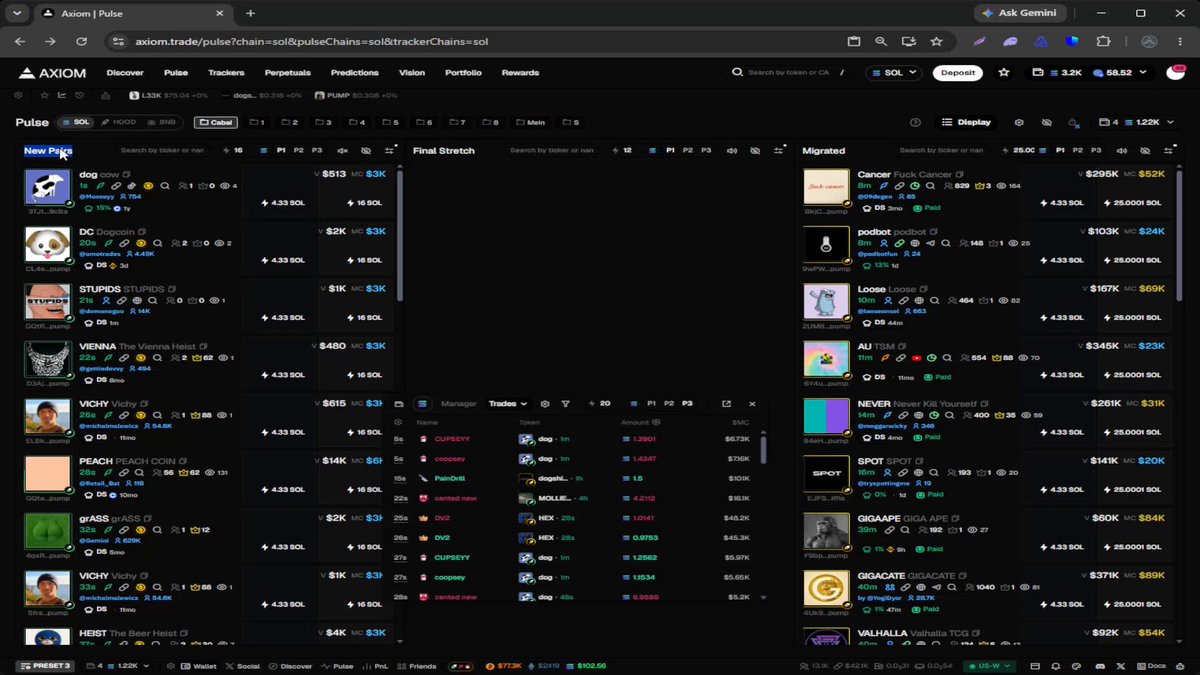The height and width of the screenshot is (675, 1200).
Task: Close the wallet tracker panel
Action: pos(752,404)
